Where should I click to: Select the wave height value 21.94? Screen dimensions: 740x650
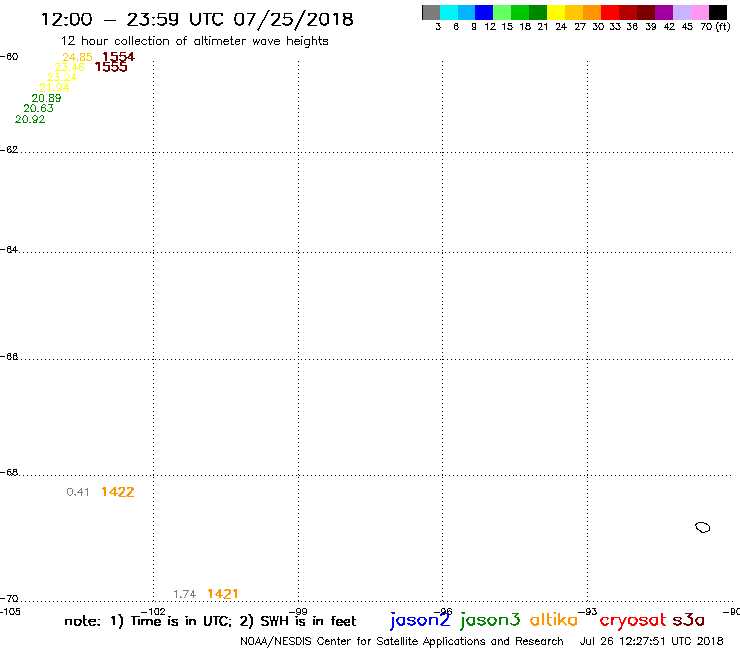pyautogui.click(x=54, y=88)
